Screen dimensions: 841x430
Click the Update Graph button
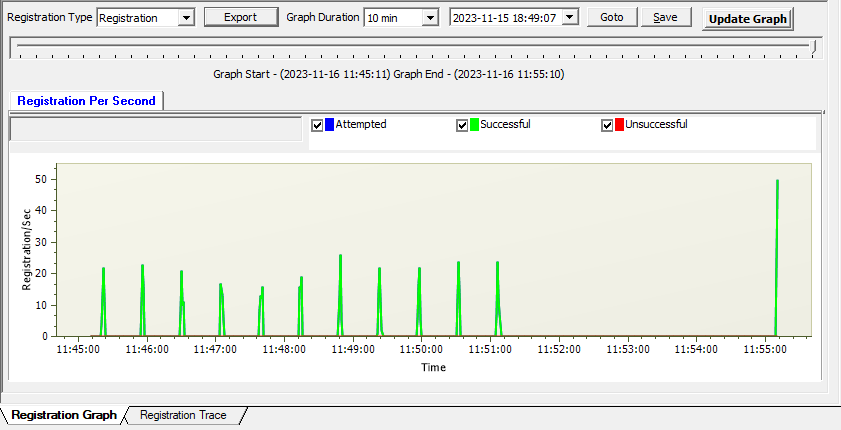pyautogui.click(x=748, y=19)
